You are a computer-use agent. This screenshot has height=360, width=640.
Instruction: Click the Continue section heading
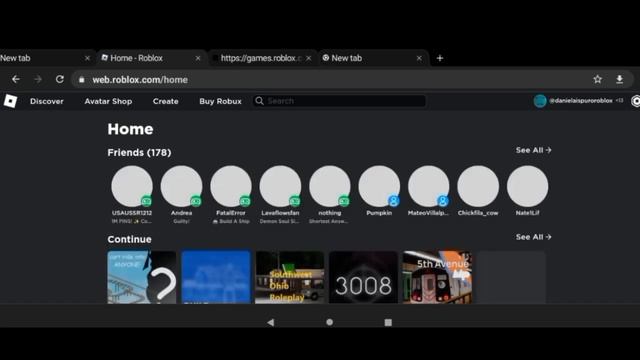click(x=129, y=239)
